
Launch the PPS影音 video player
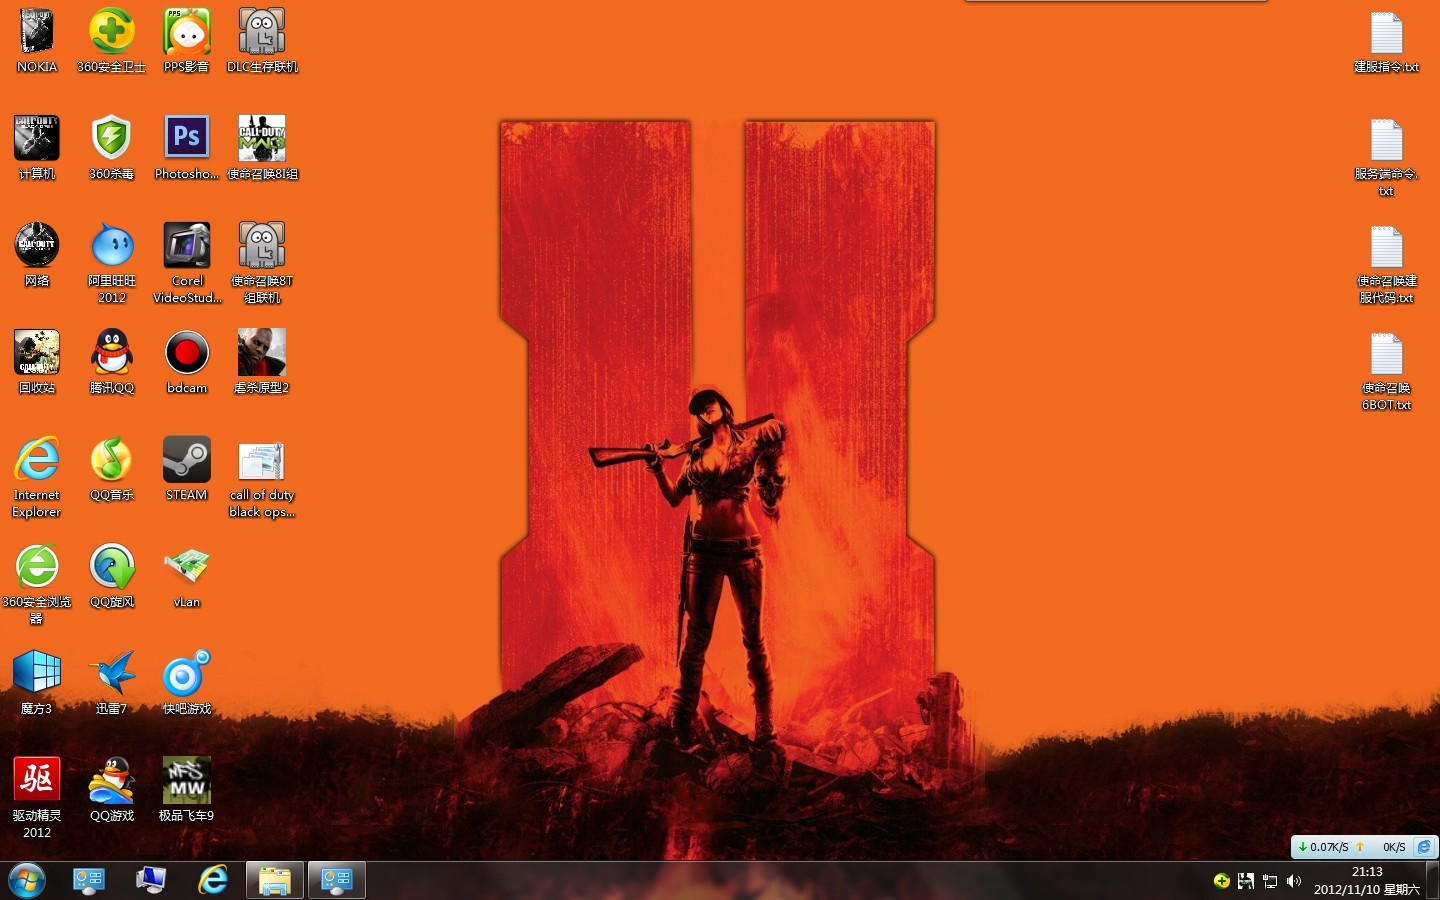(x=186, y=30)
